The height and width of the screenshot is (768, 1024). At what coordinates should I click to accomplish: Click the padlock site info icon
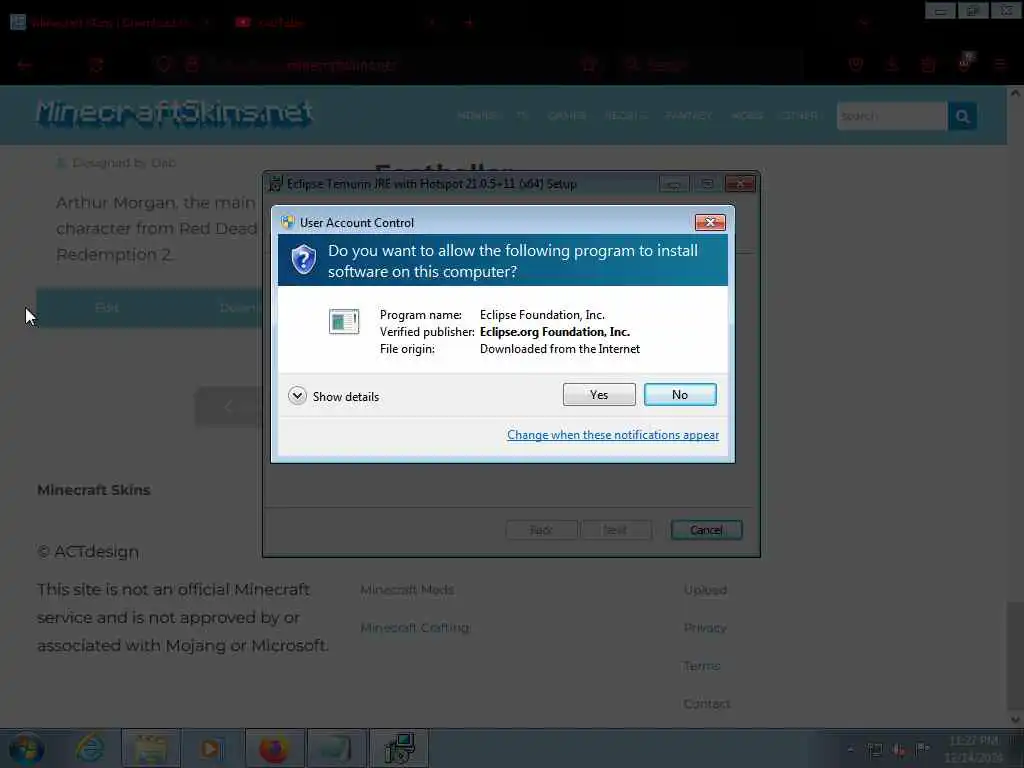click(x=191, y=65)
